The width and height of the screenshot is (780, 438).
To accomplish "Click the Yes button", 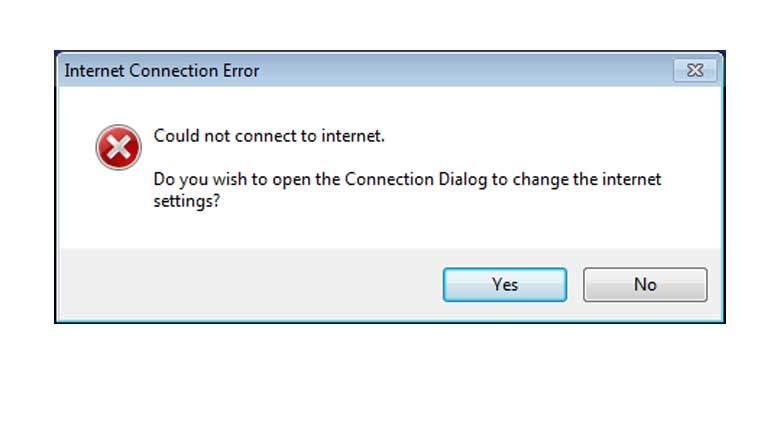I will pyautogui.click(x=505, y=285).
